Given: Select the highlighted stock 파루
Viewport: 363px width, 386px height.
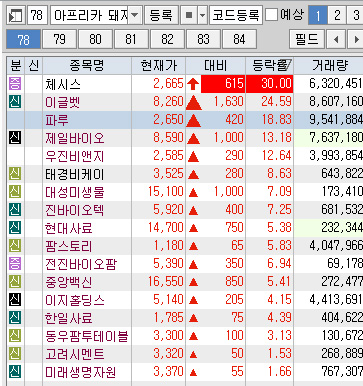Looking at the screenshot, I should click(57, 120).
